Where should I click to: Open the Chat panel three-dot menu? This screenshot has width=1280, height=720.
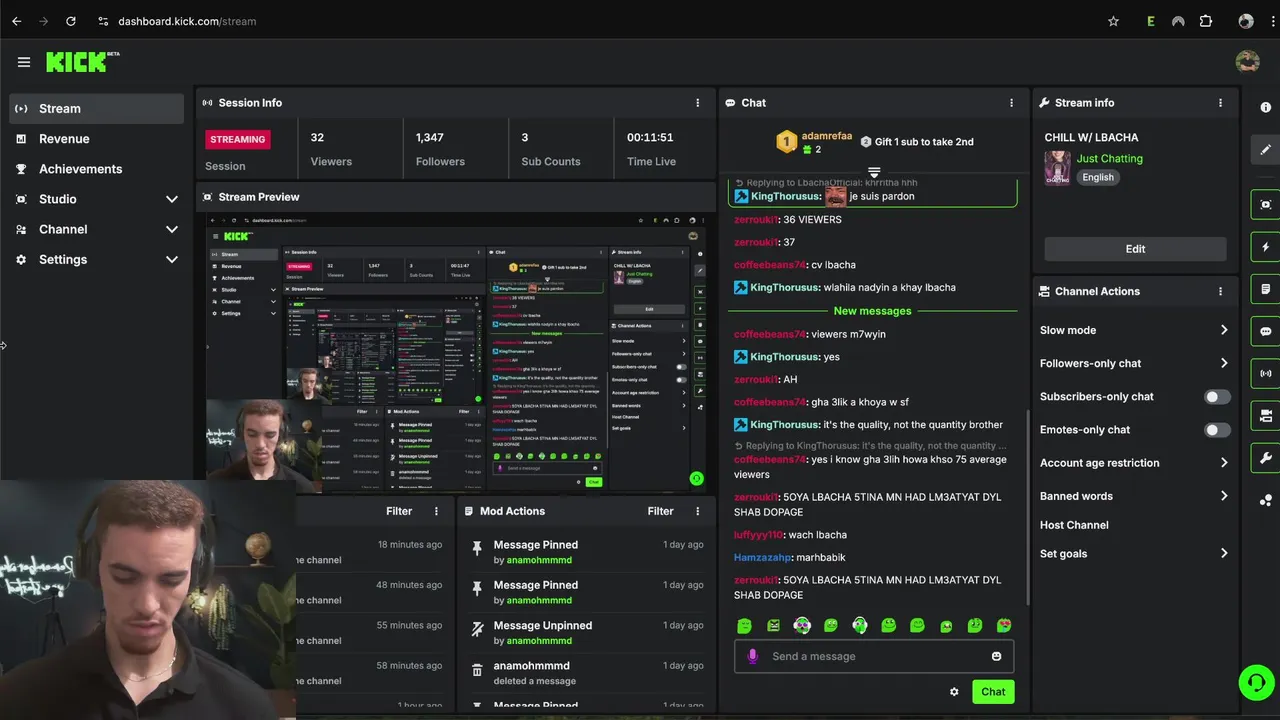tap(1011, 103)
